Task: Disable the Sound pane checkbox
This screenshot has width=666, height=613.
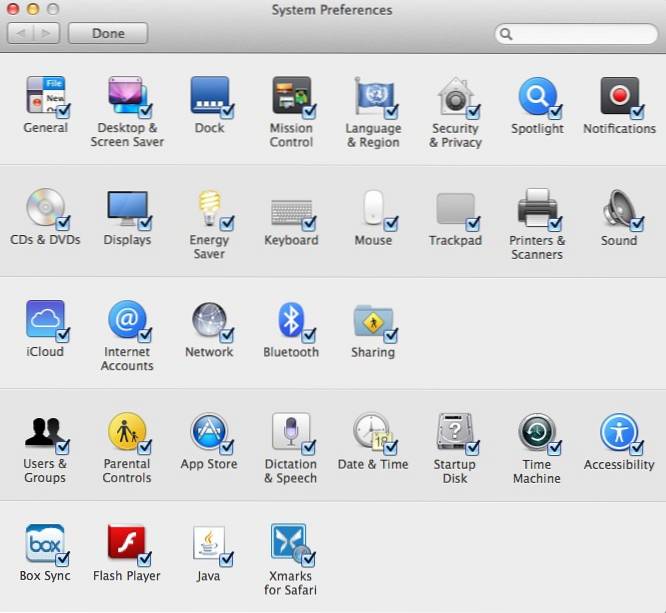Action: 637,223
